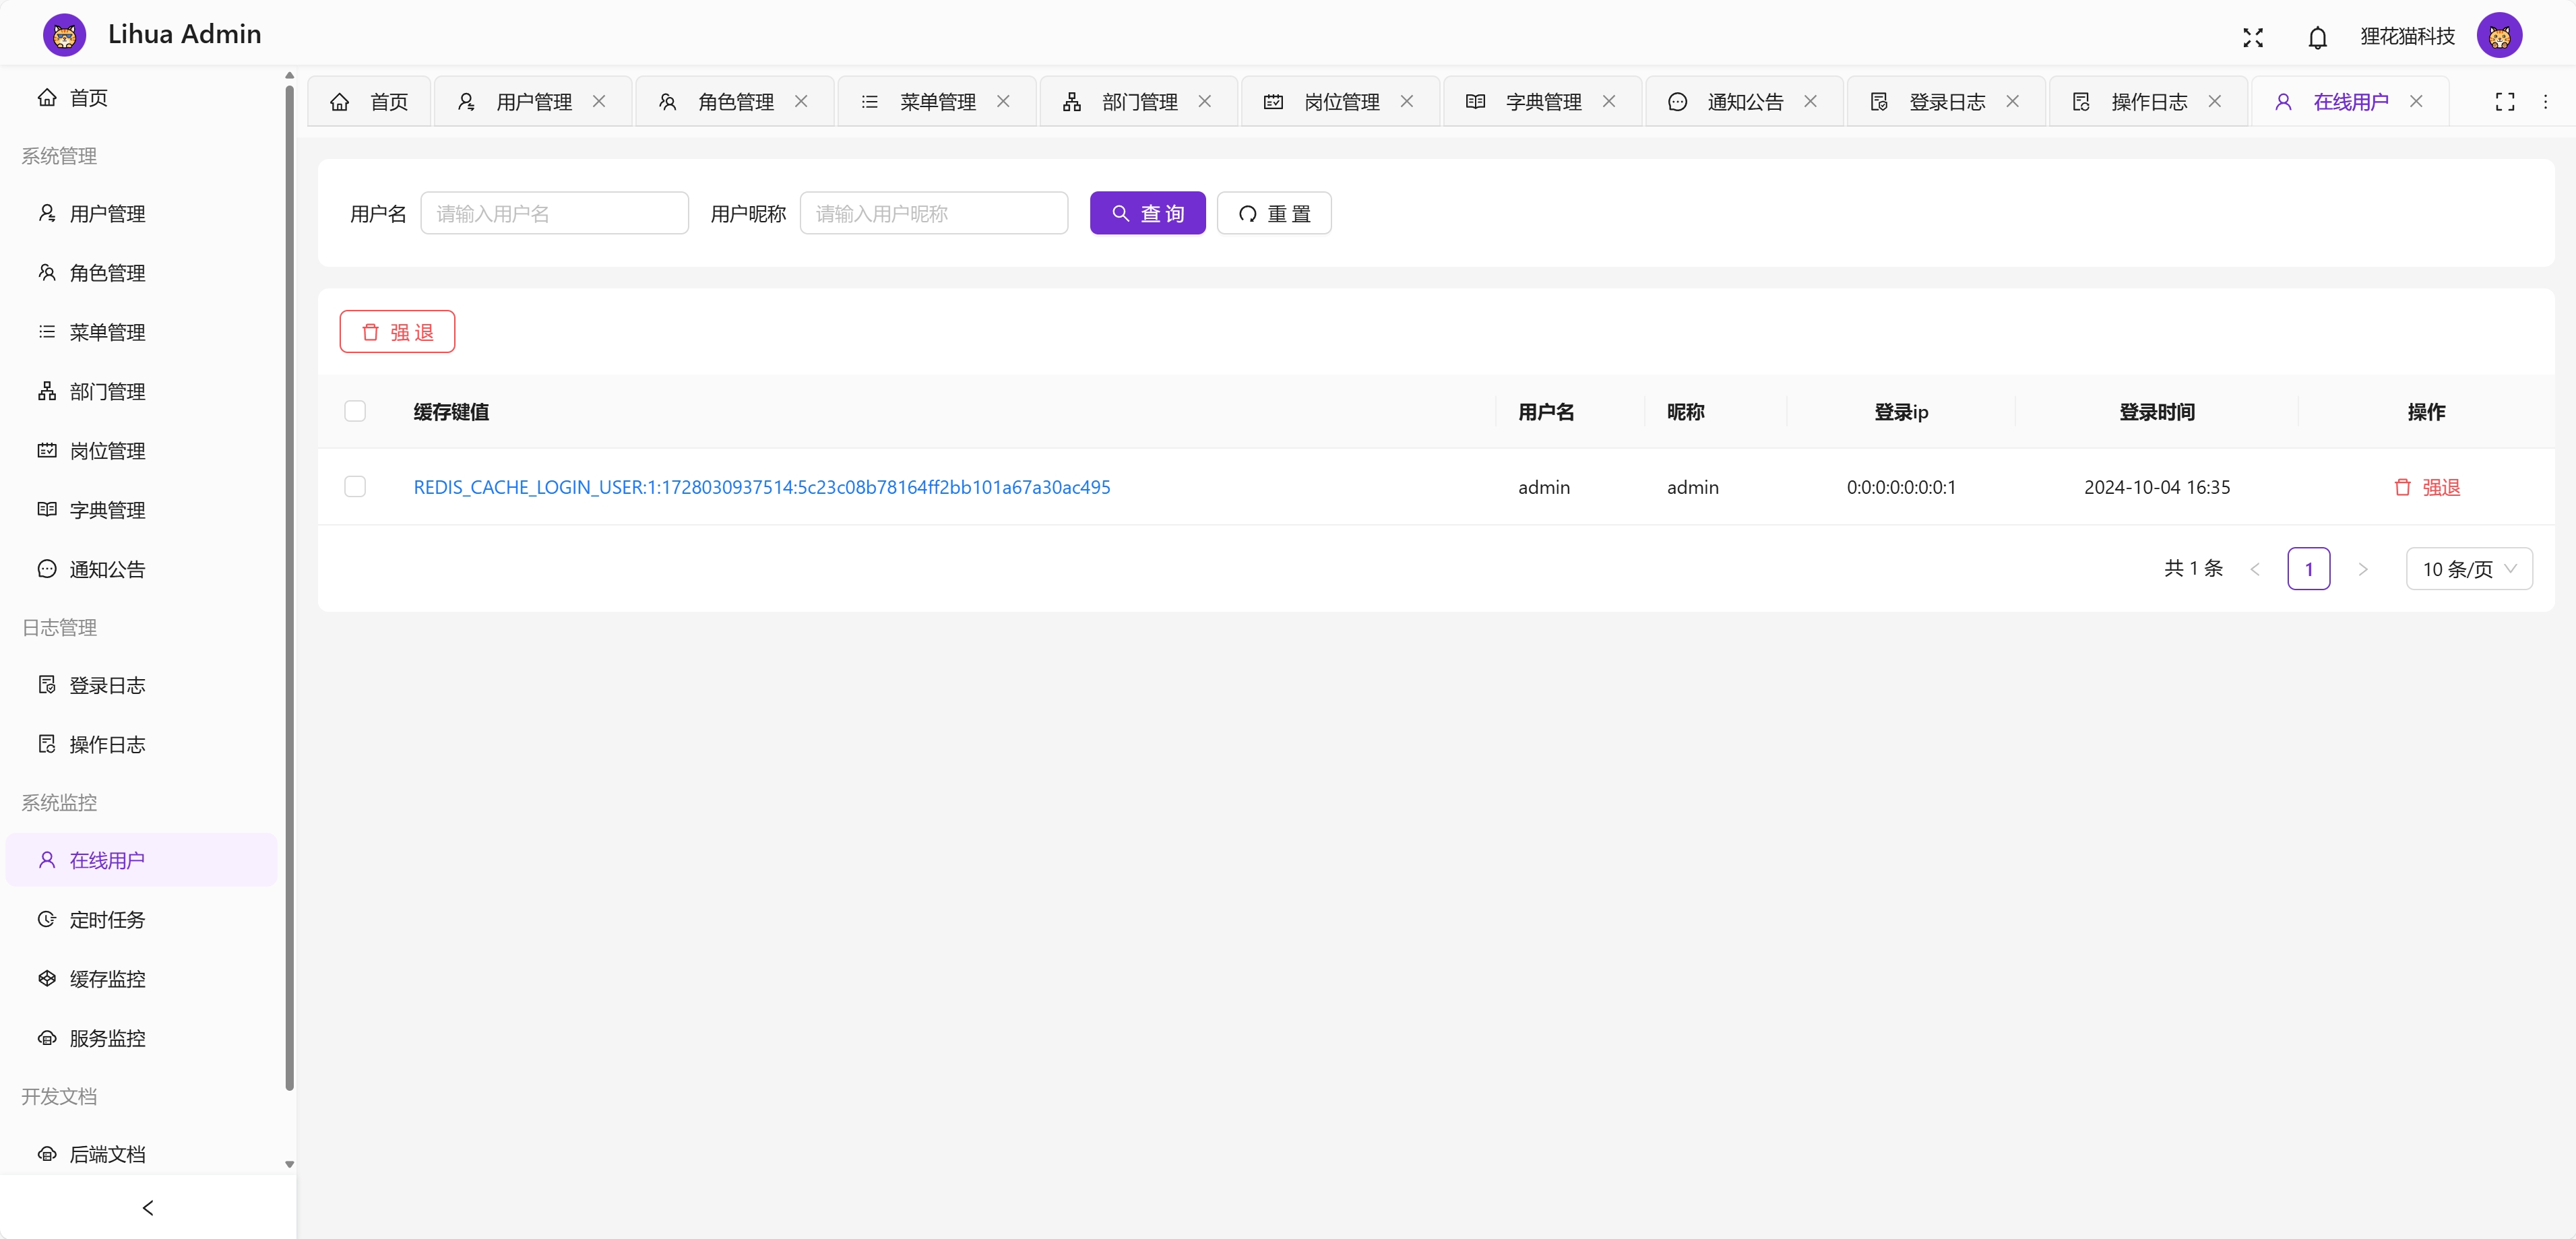Image resolution: width=2576 pixels, height=1239 pixels.
Task: Collapse the sidebar with the bottom arrow
Action: (x=148, y=1207)
